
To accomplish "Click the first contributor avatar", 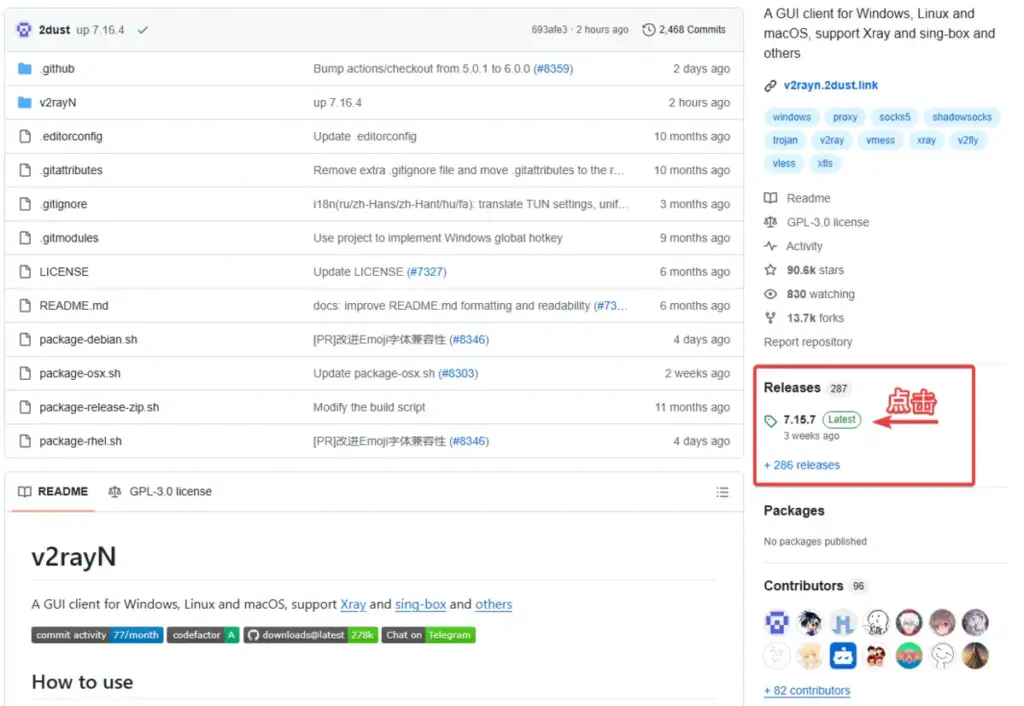I will [x=777, y=623].
